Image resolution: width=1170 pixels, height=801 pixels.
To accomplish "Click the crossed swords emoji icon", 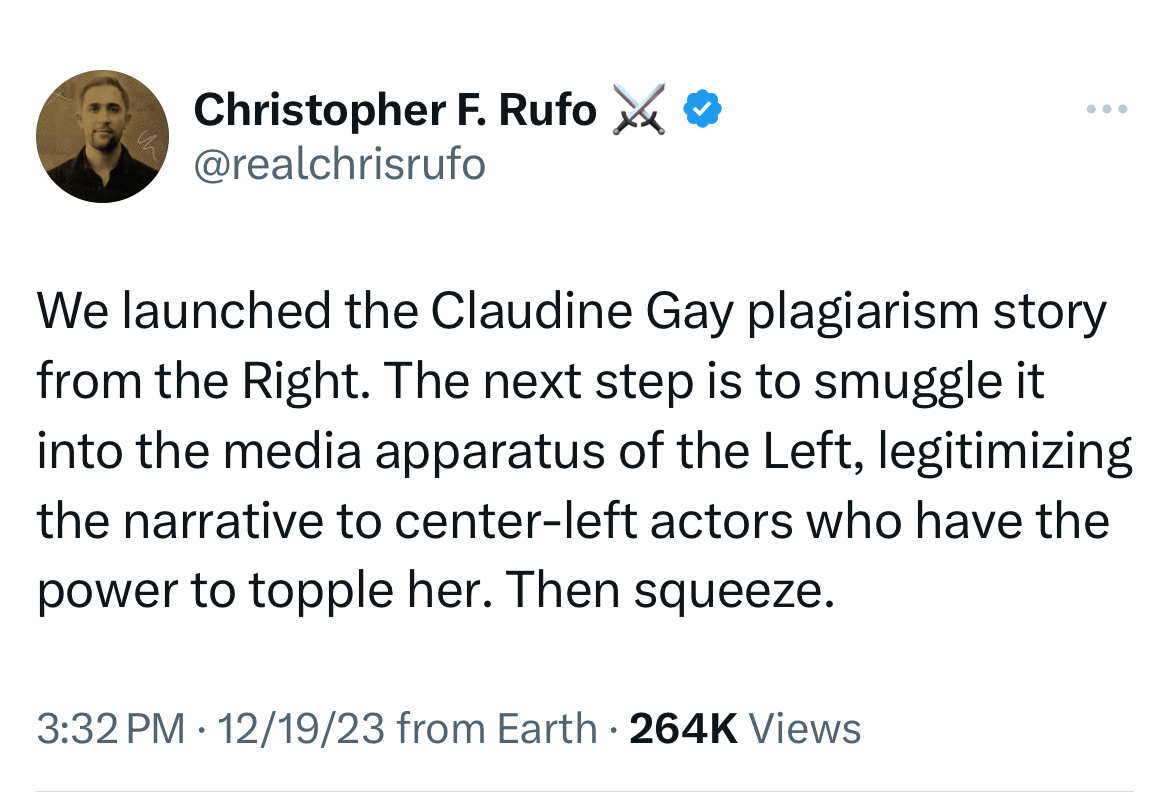I will coord(640,109).
